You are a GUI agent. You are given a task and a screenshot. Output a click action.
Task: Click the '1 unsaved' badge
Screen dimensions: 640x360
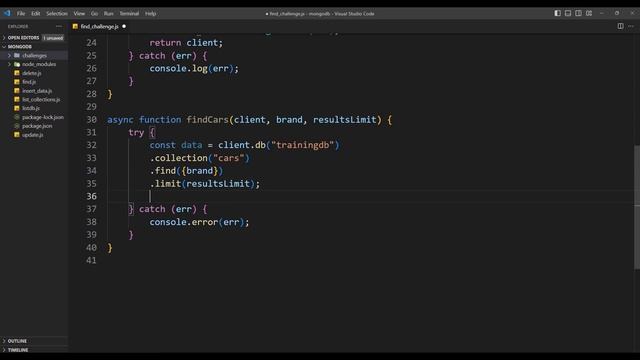click(53, 38)
